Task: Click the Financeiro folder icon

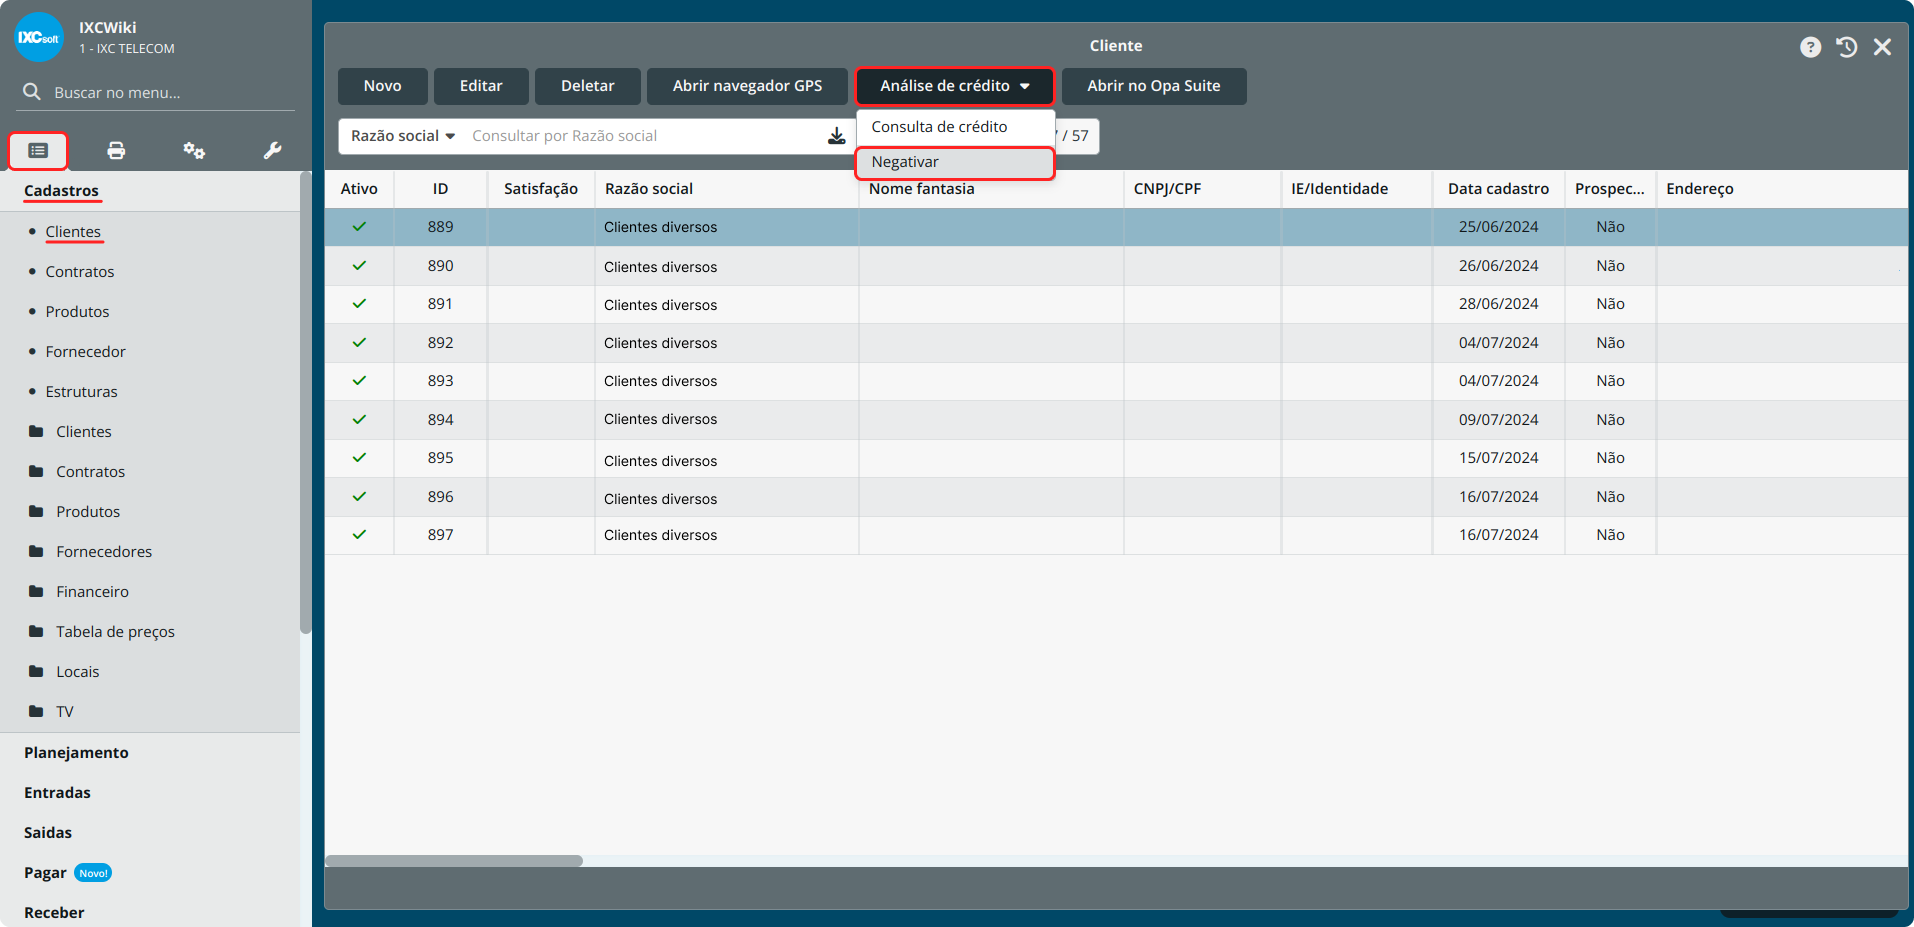Action: 36,591
